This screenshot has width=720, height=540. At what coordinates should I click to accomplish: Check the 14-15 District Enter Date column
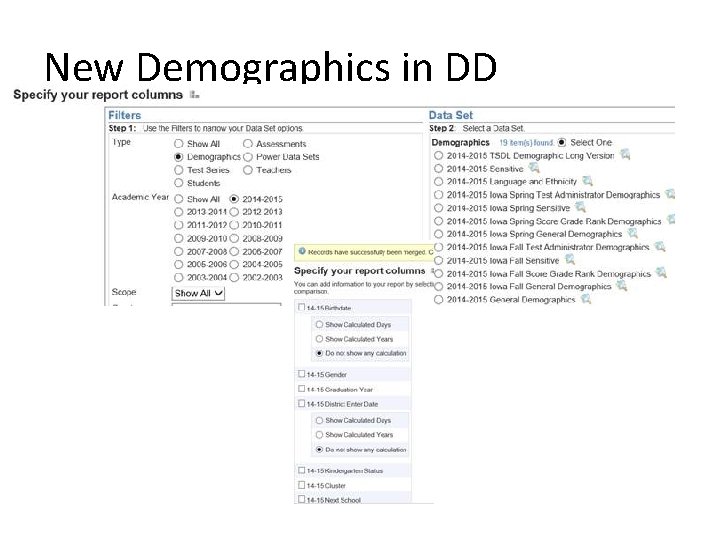[x=302, y=403]
